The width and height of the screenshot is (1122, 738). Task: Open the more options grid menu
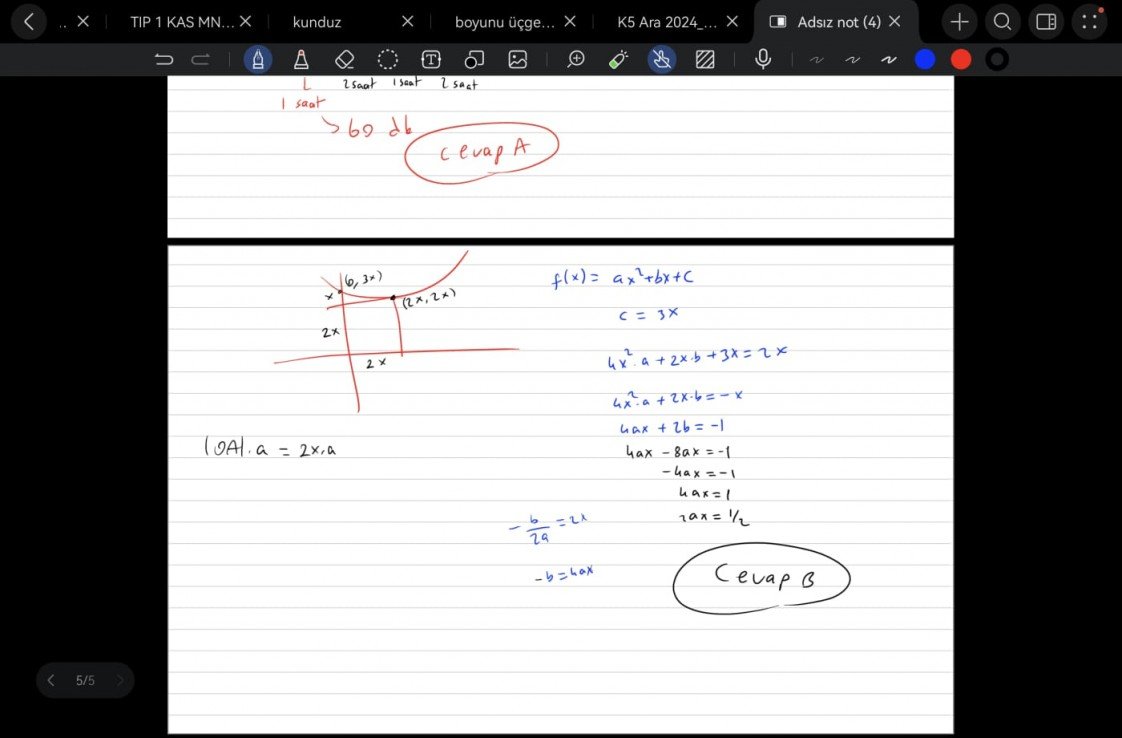[x=1089, y=21]
